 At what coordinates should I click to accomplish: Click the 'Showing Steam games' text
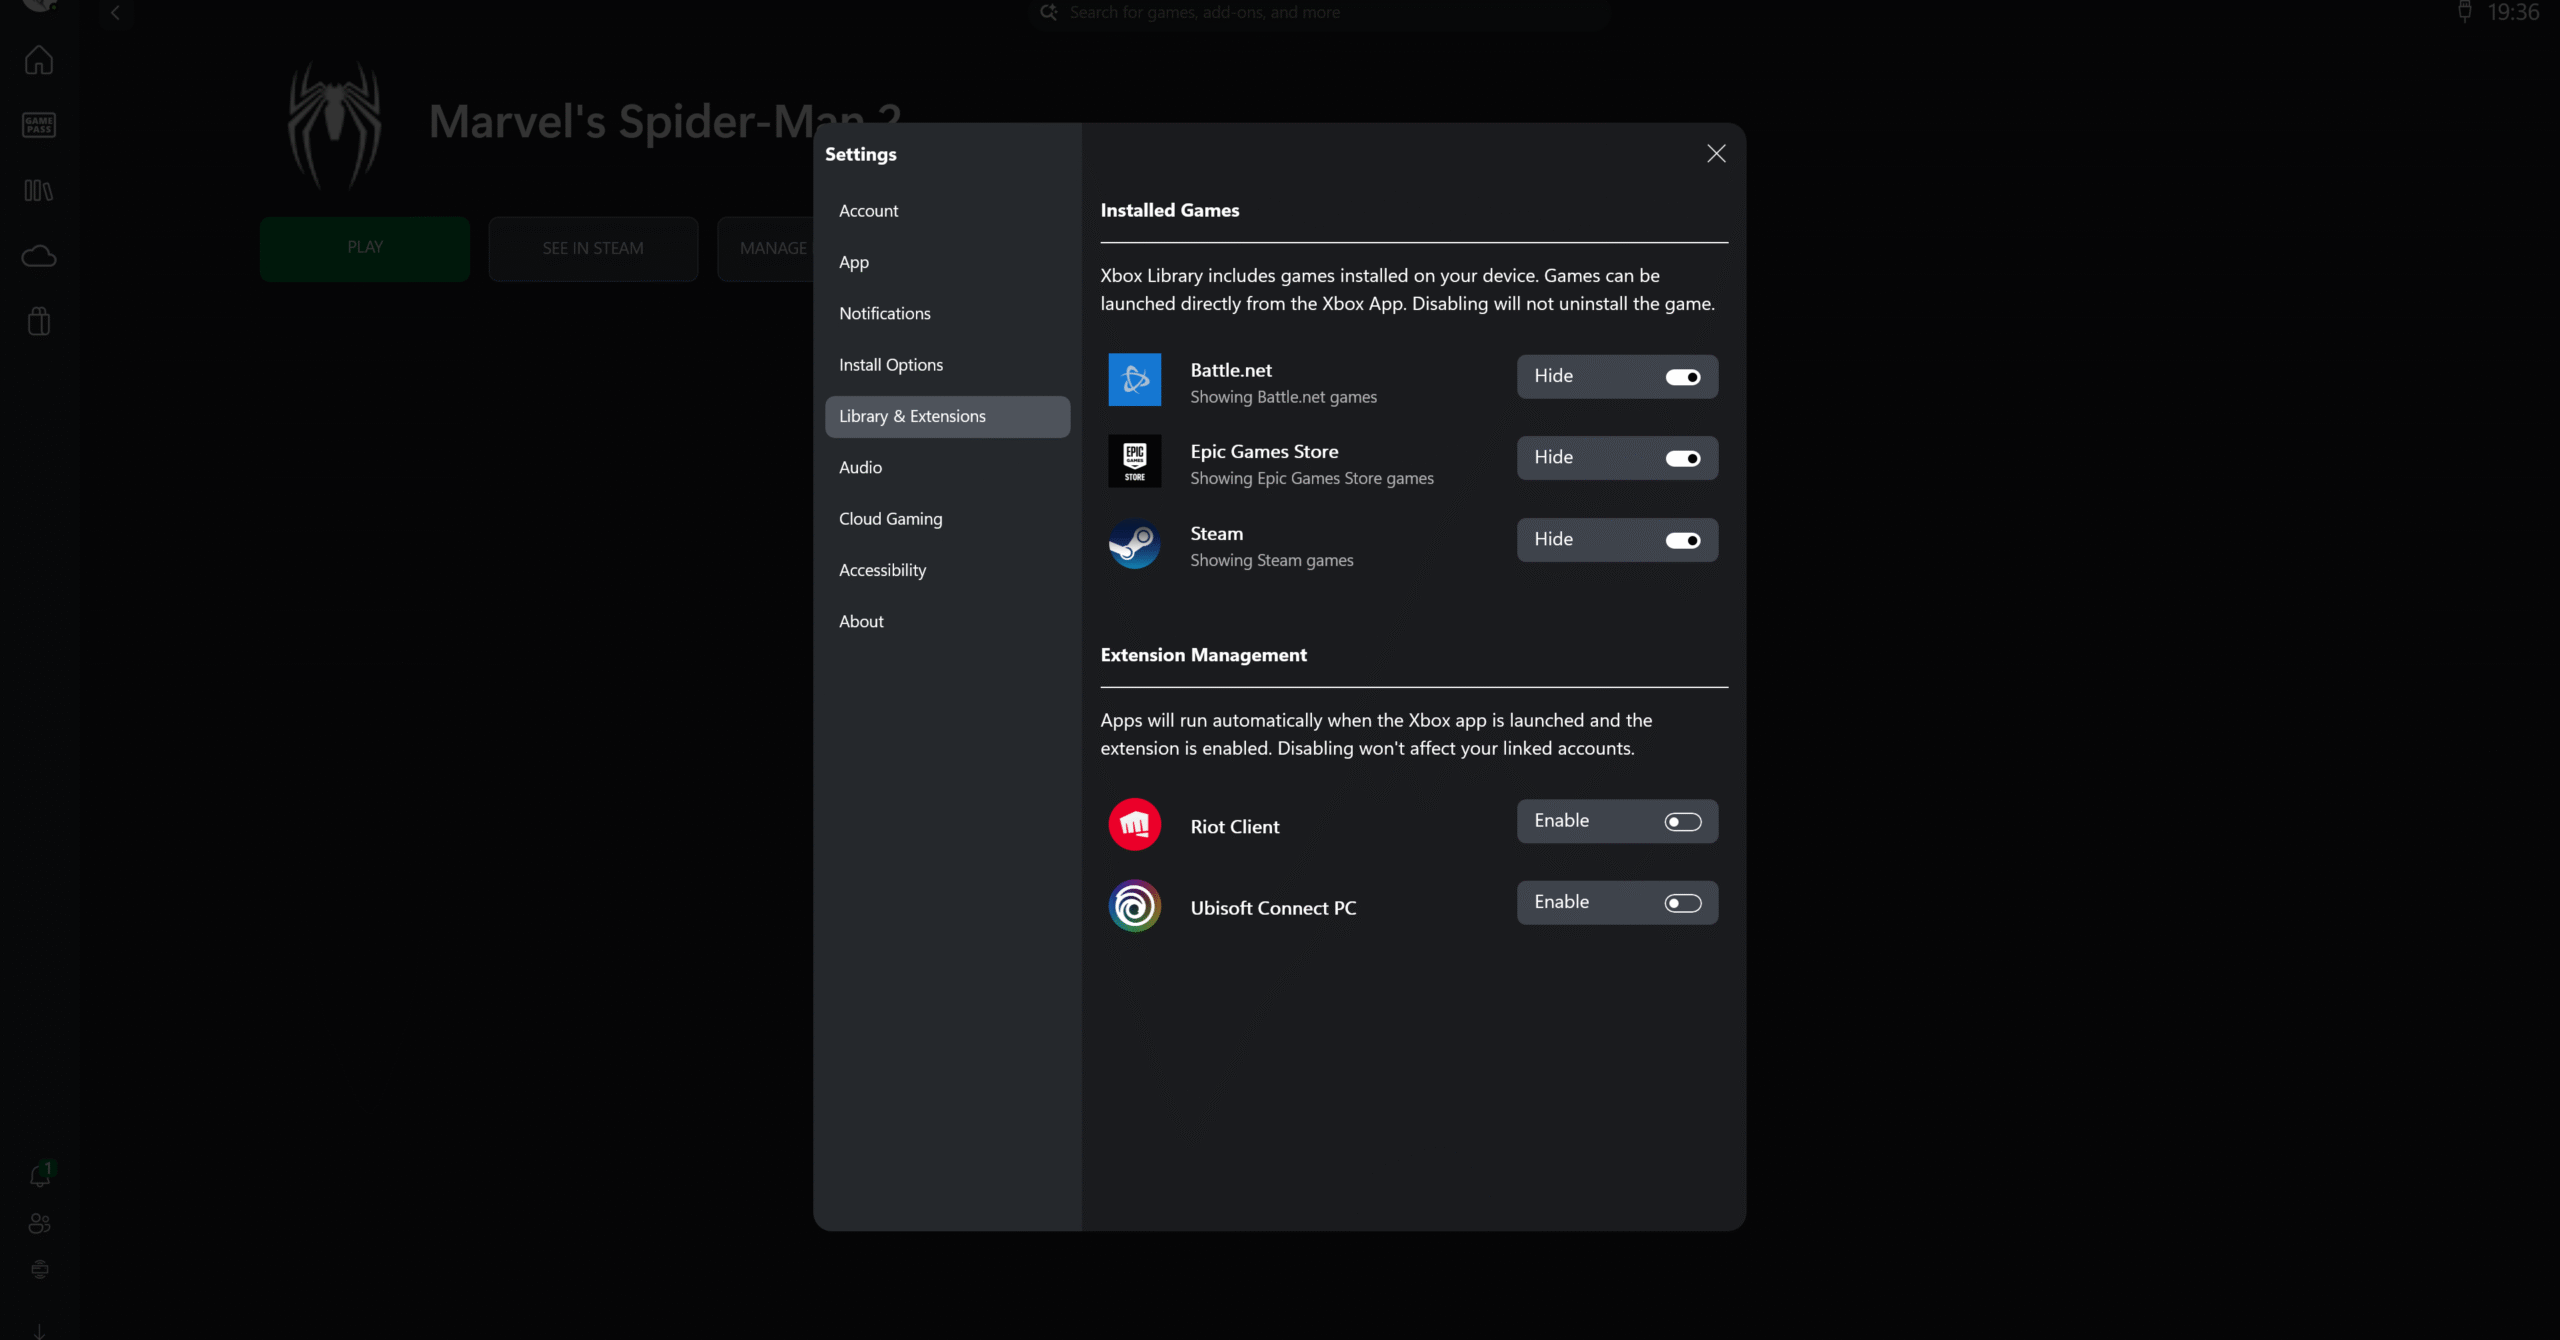[1271, 560]
